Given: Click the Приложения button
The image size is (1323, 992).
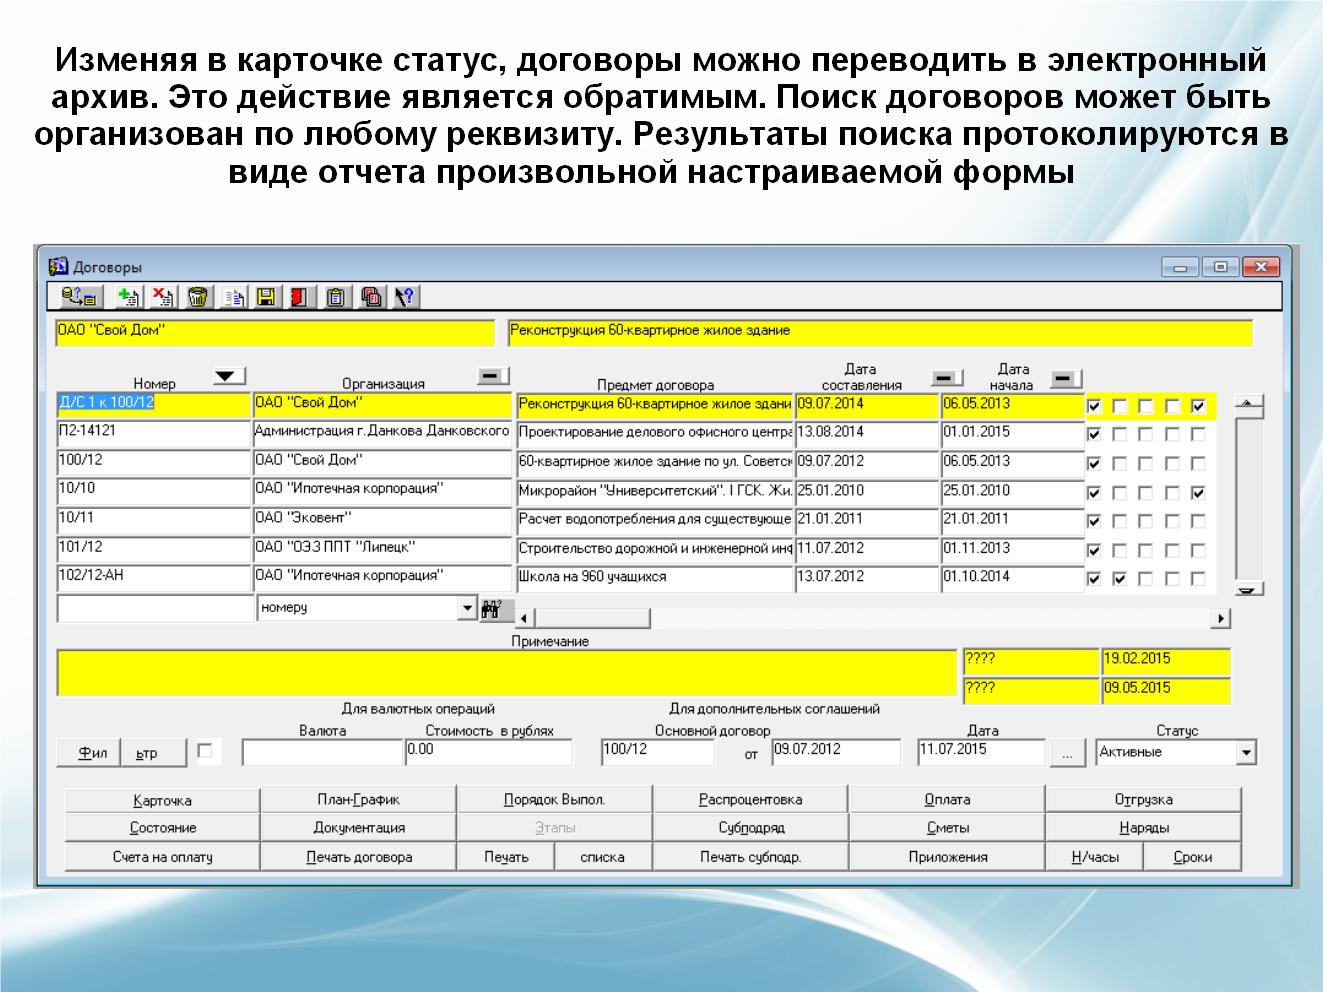Looking at the screenshot, I should pos(947,857).
